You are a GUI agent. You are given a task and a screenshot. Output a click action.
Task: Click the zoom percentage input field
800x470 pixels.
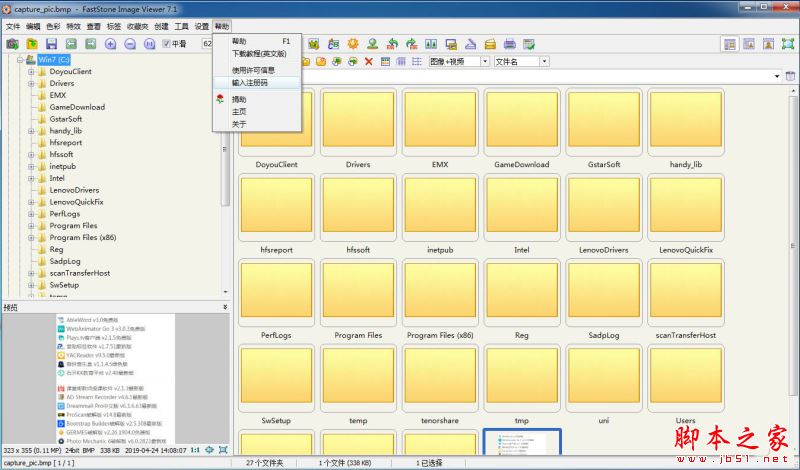pyautogui.click(x=207, y=44)
